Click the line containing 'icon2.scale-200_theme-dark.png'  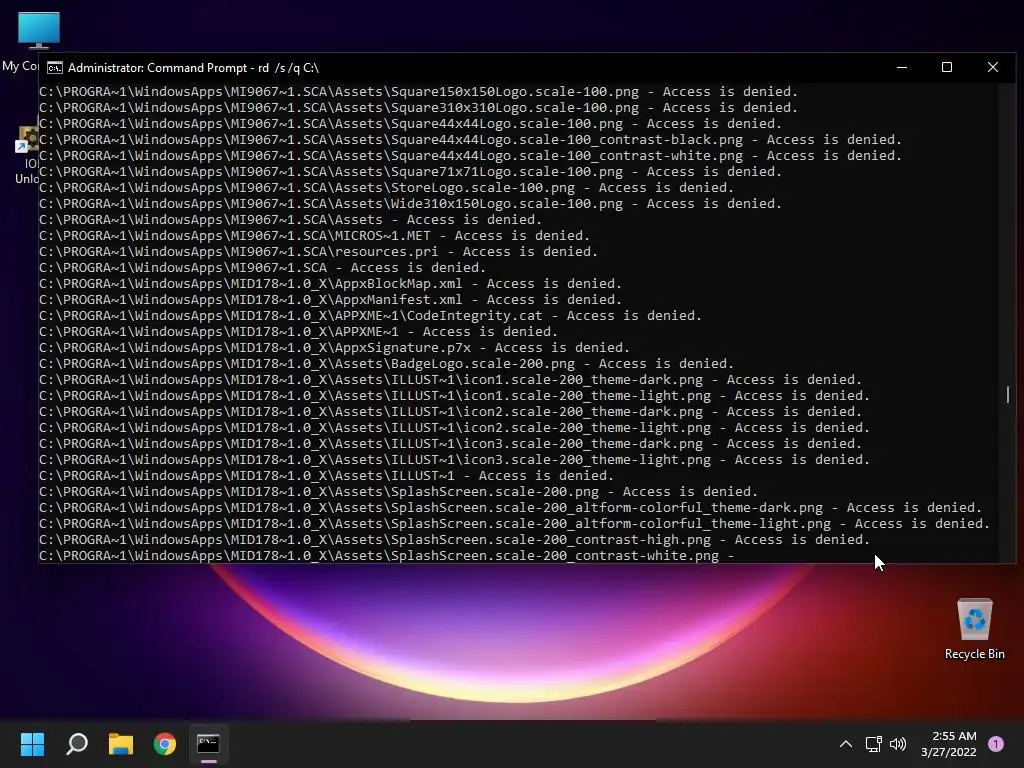(x=451, y=411)
